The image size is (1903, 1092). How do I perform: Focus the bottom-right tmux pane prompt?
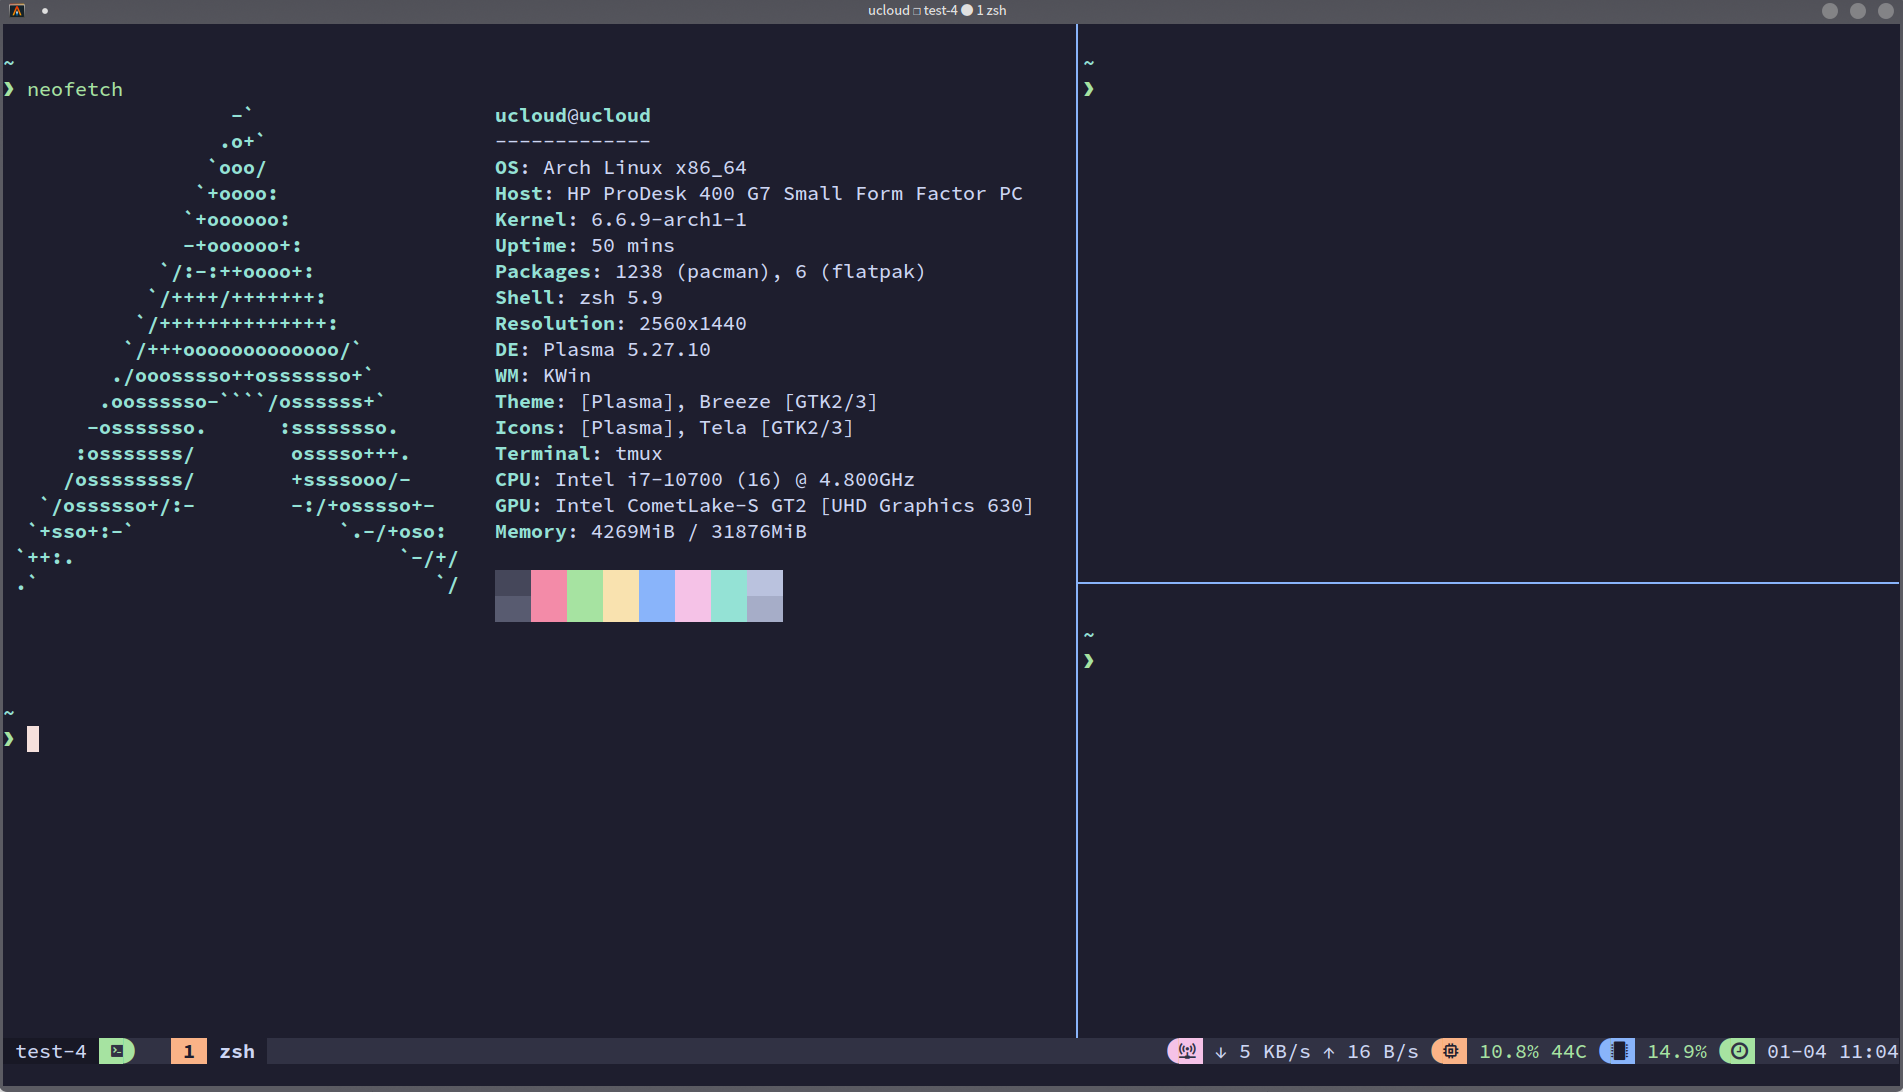tap(1089, 661)
